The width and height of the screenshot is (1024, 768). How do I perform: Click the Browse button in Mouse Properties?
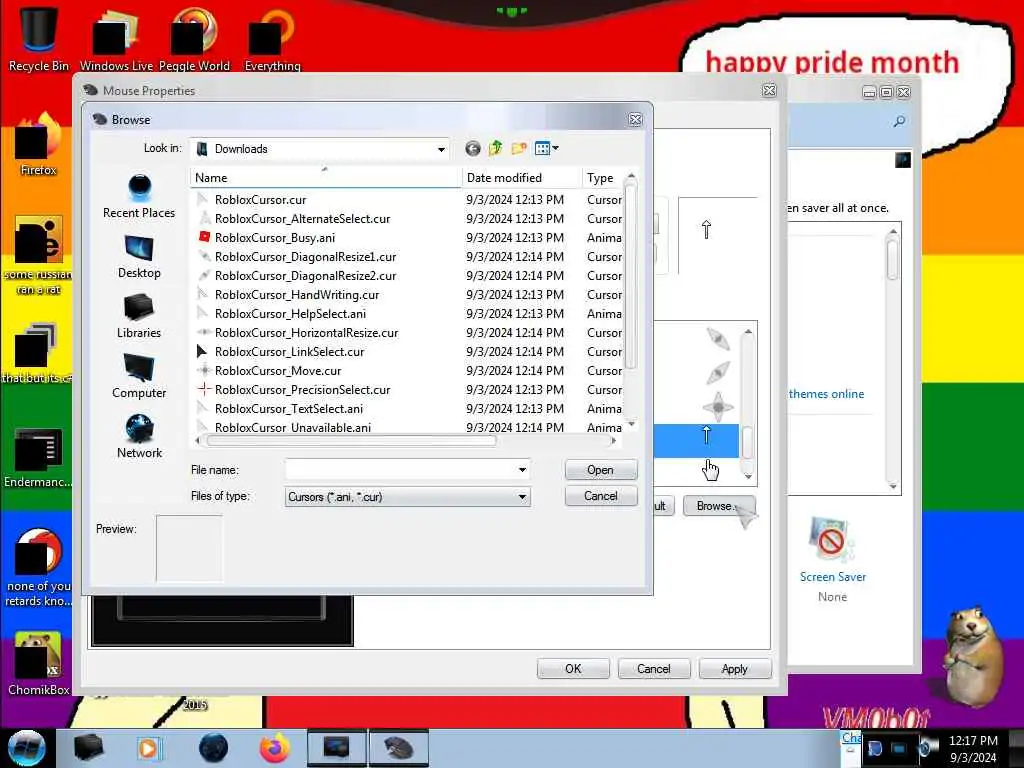[718, 506]
